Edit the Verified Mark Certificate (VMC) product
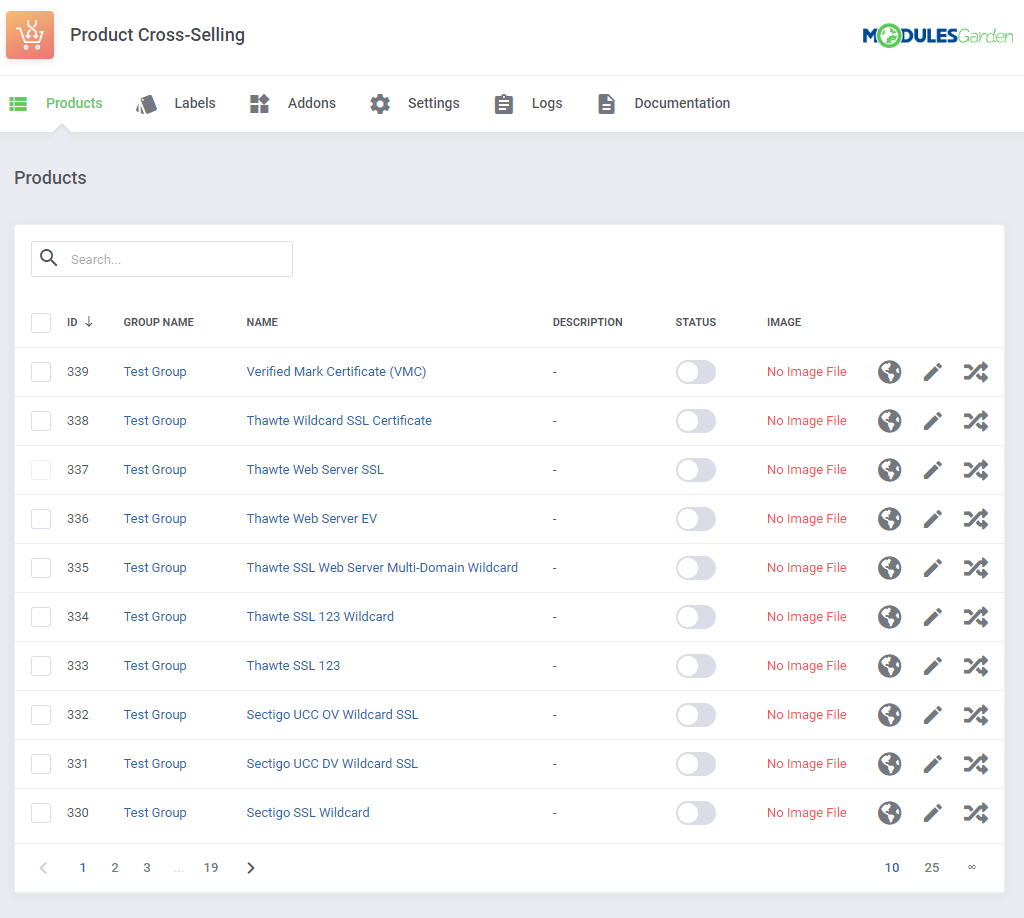Viewport: 1024px width, 918px height. pos(933,372)
